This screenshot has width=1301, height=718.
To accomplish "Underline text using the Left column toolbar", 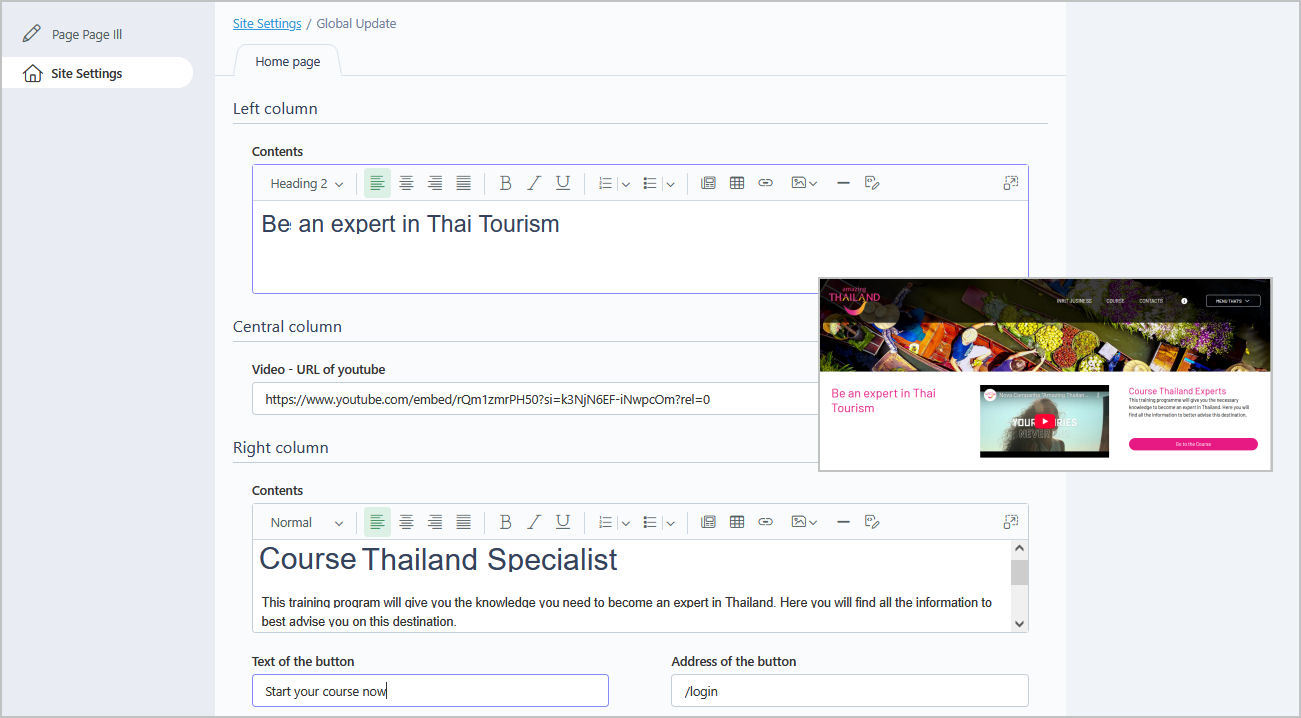I will click(563, 183).
